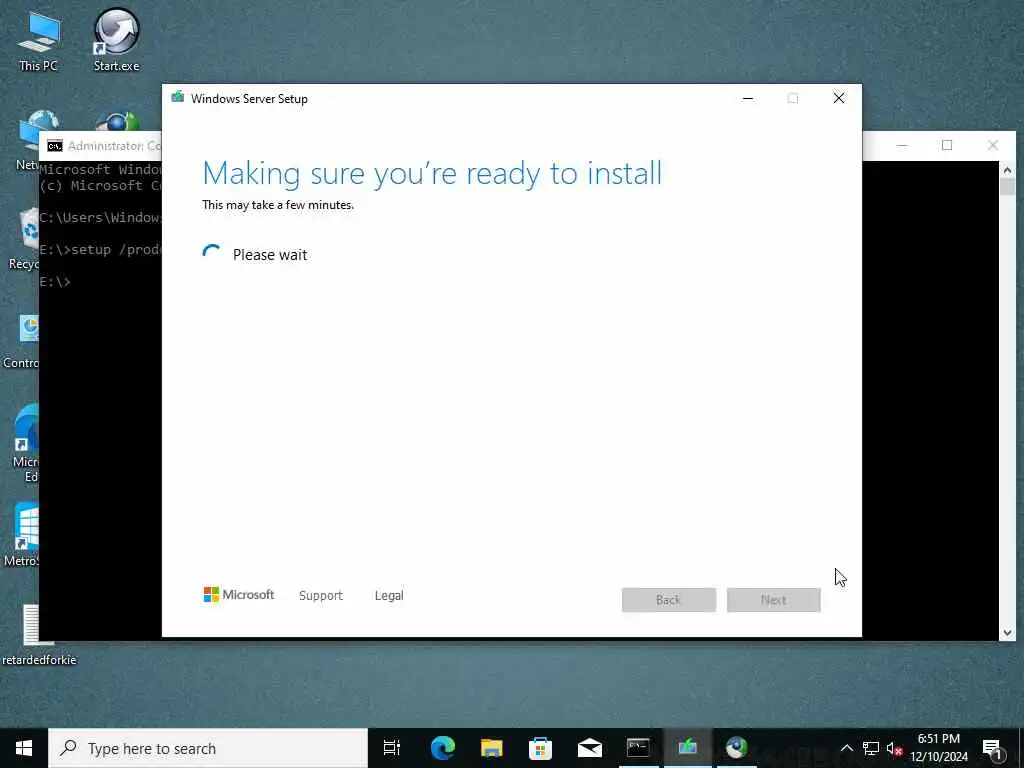Focus the taskbar search box
This screenshot has height=768, width=1024.
[x=208, y=748]
